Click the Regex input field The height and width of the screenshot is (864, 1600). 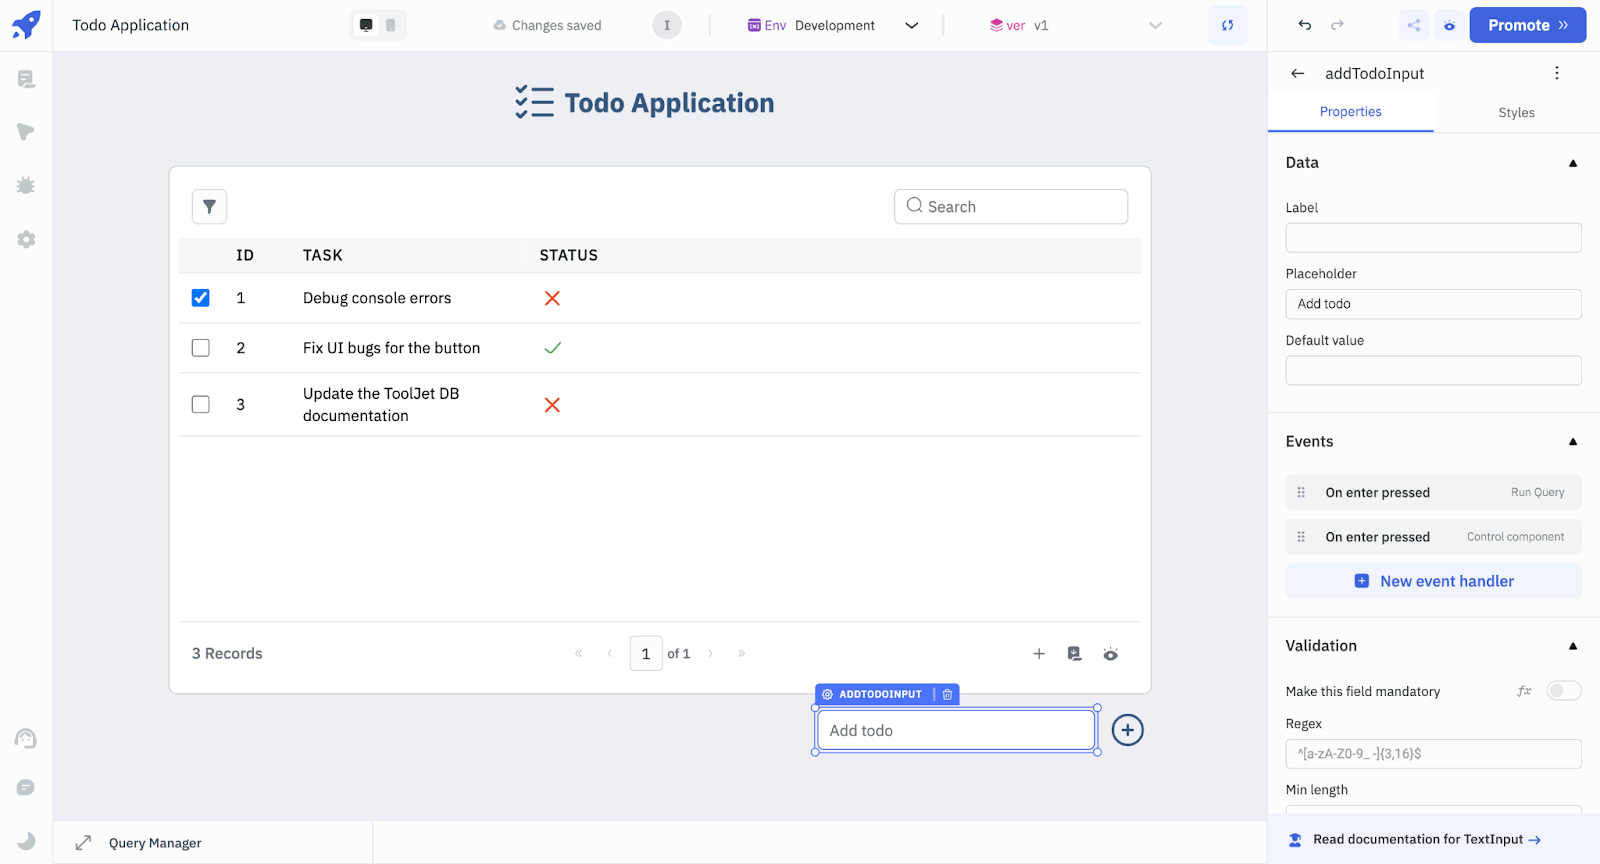click(x=1433, y=754)
